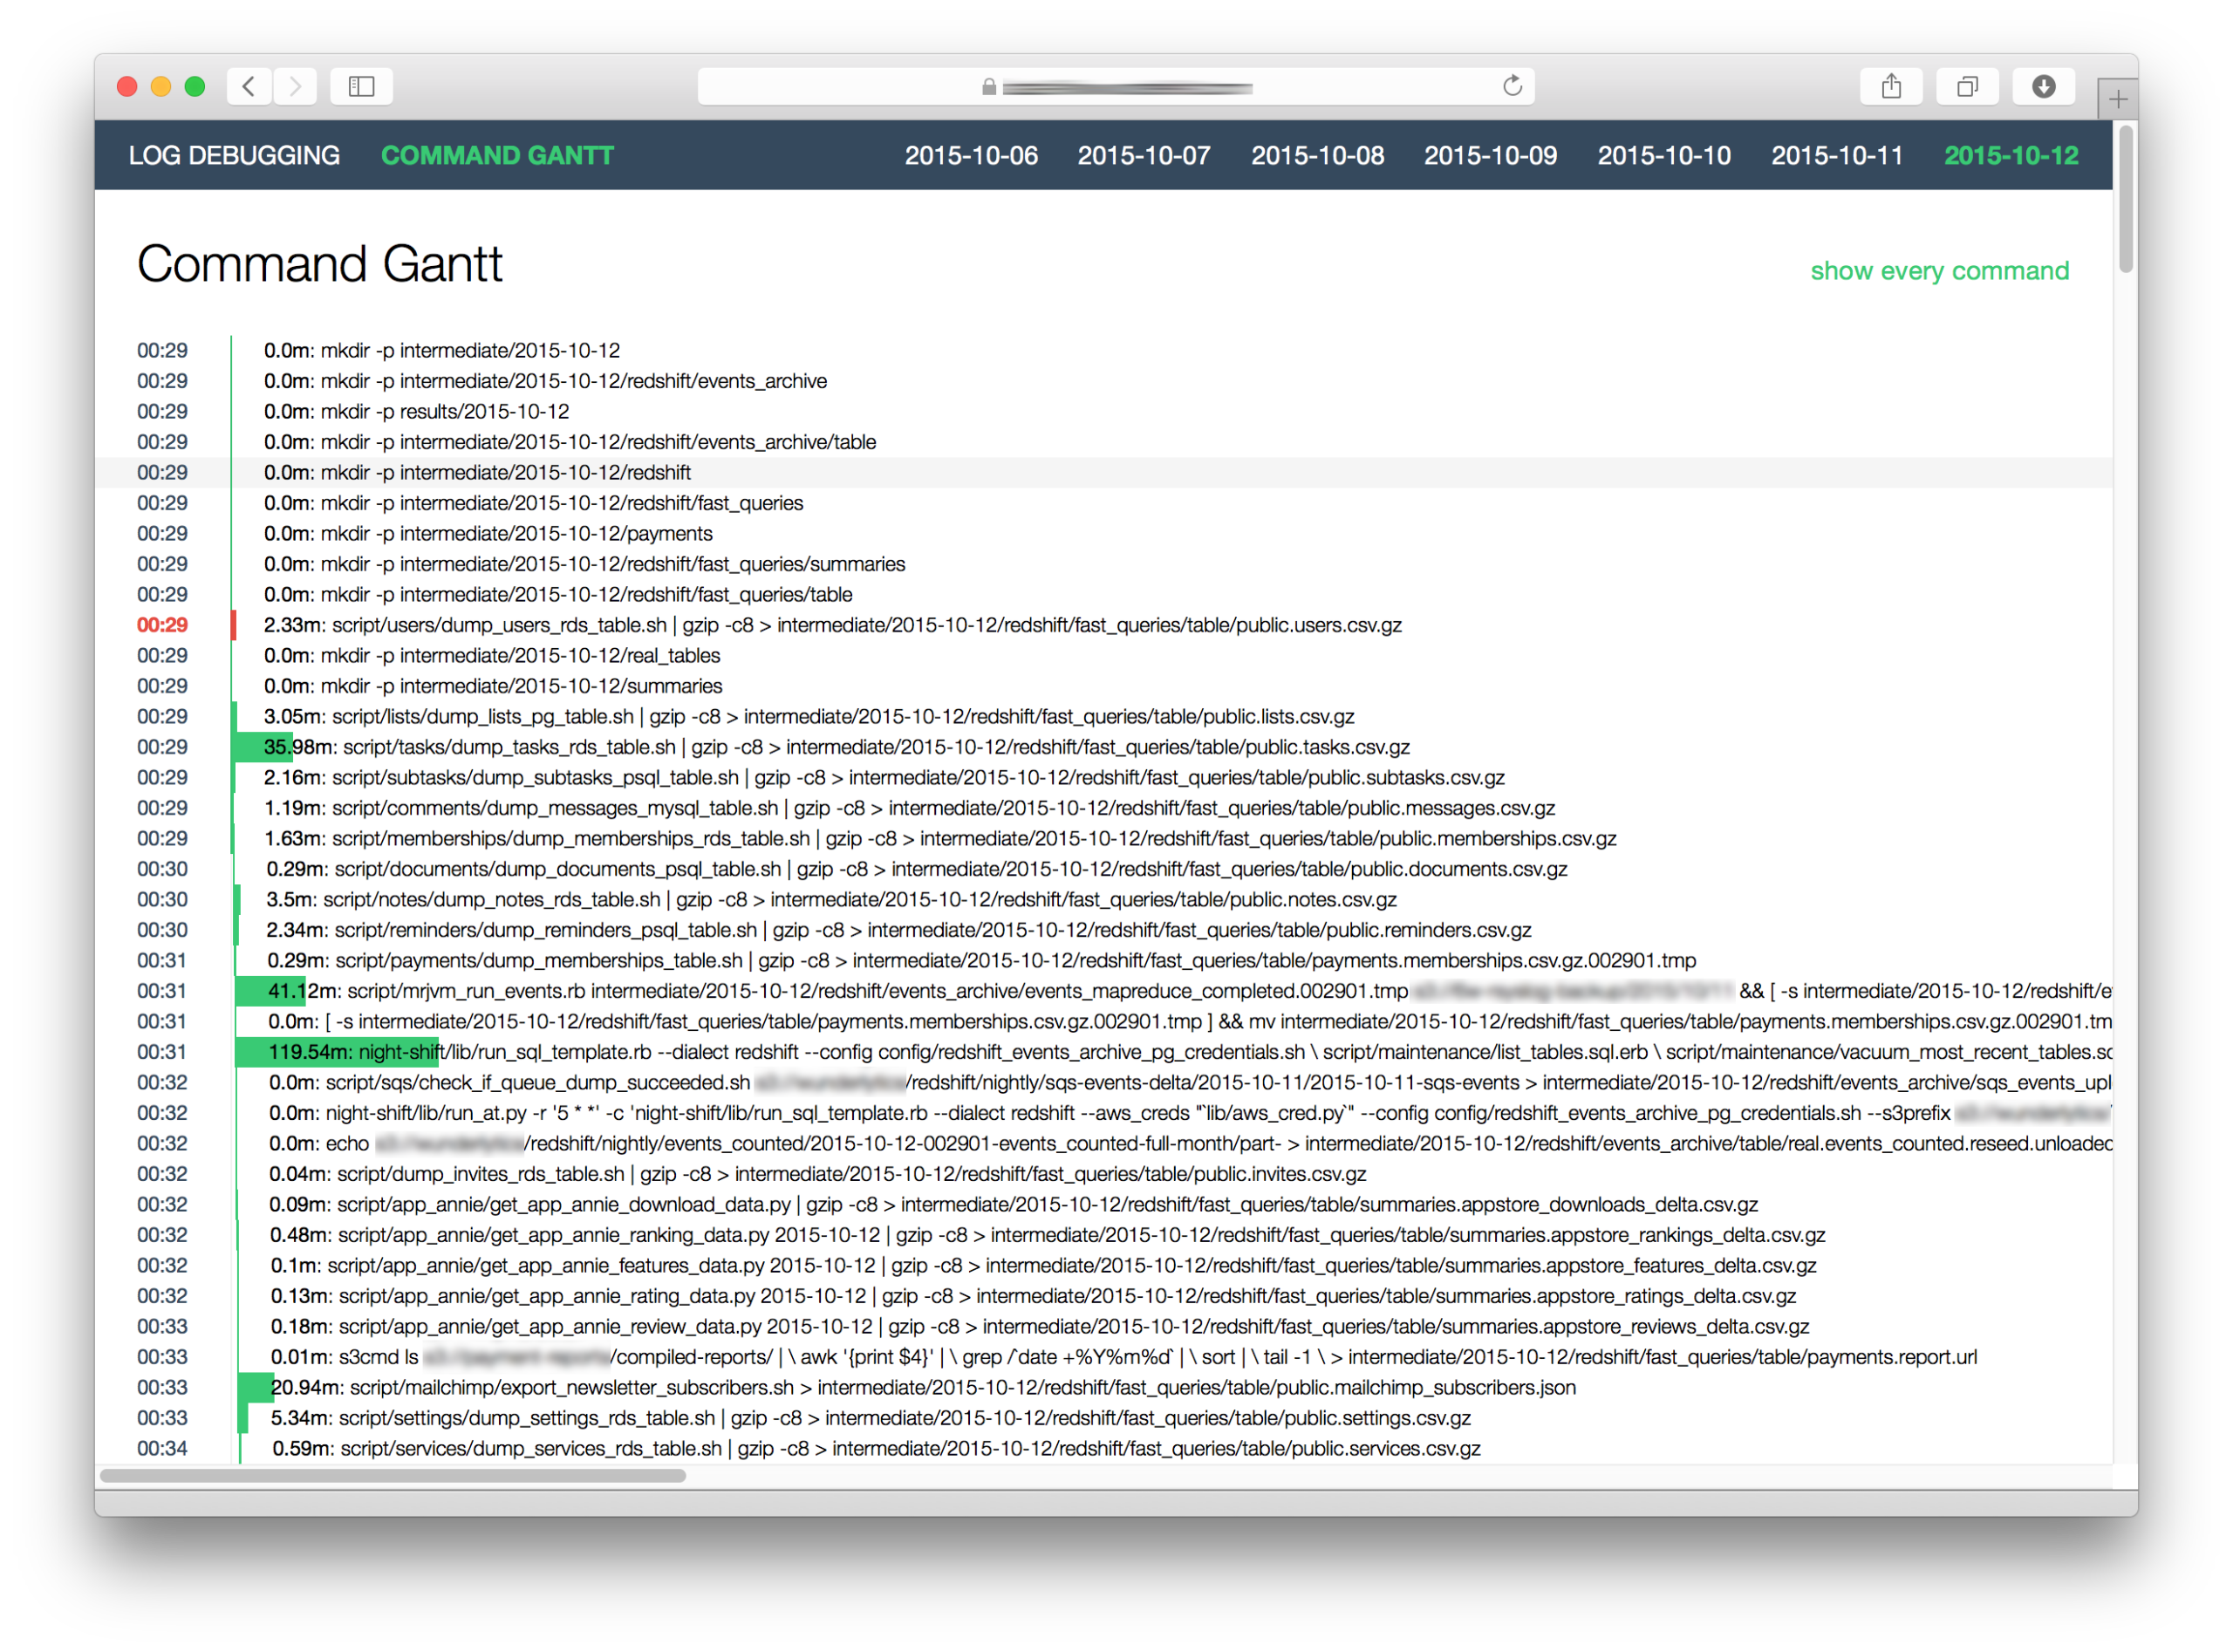This screenshot has height=1652, width=2233.
Task: Click the red 00:29 timestamp row
Action: click(x=162, y=625)
